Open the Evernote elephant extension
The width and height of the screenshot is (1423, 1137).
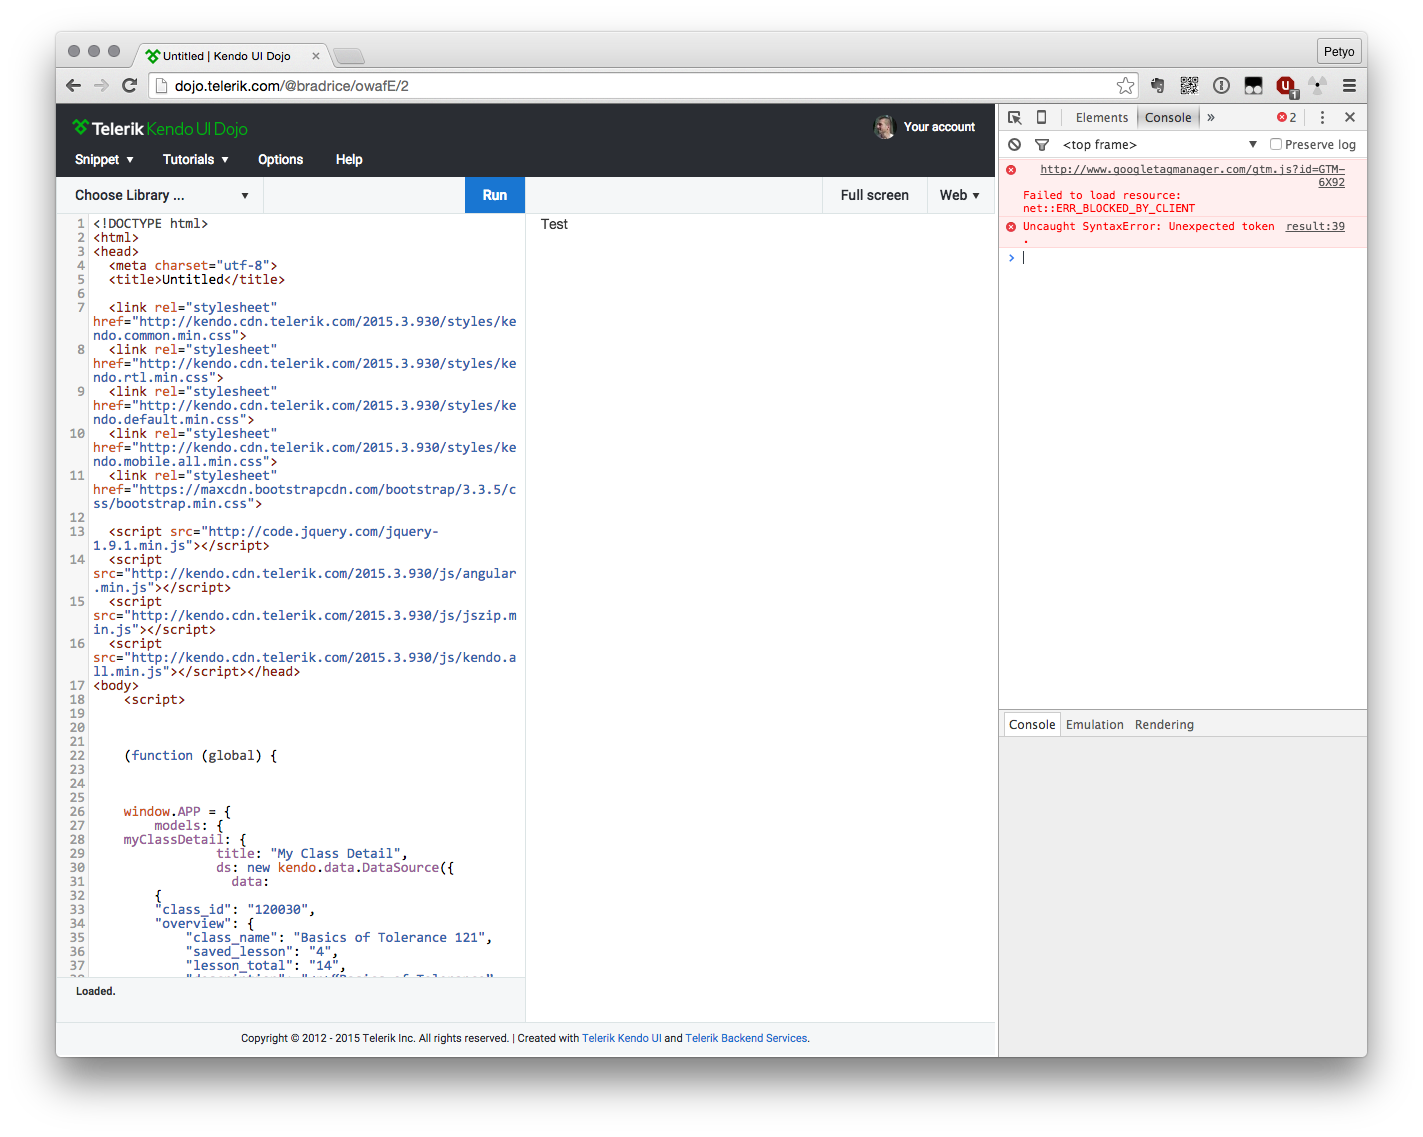[1157, 86]
